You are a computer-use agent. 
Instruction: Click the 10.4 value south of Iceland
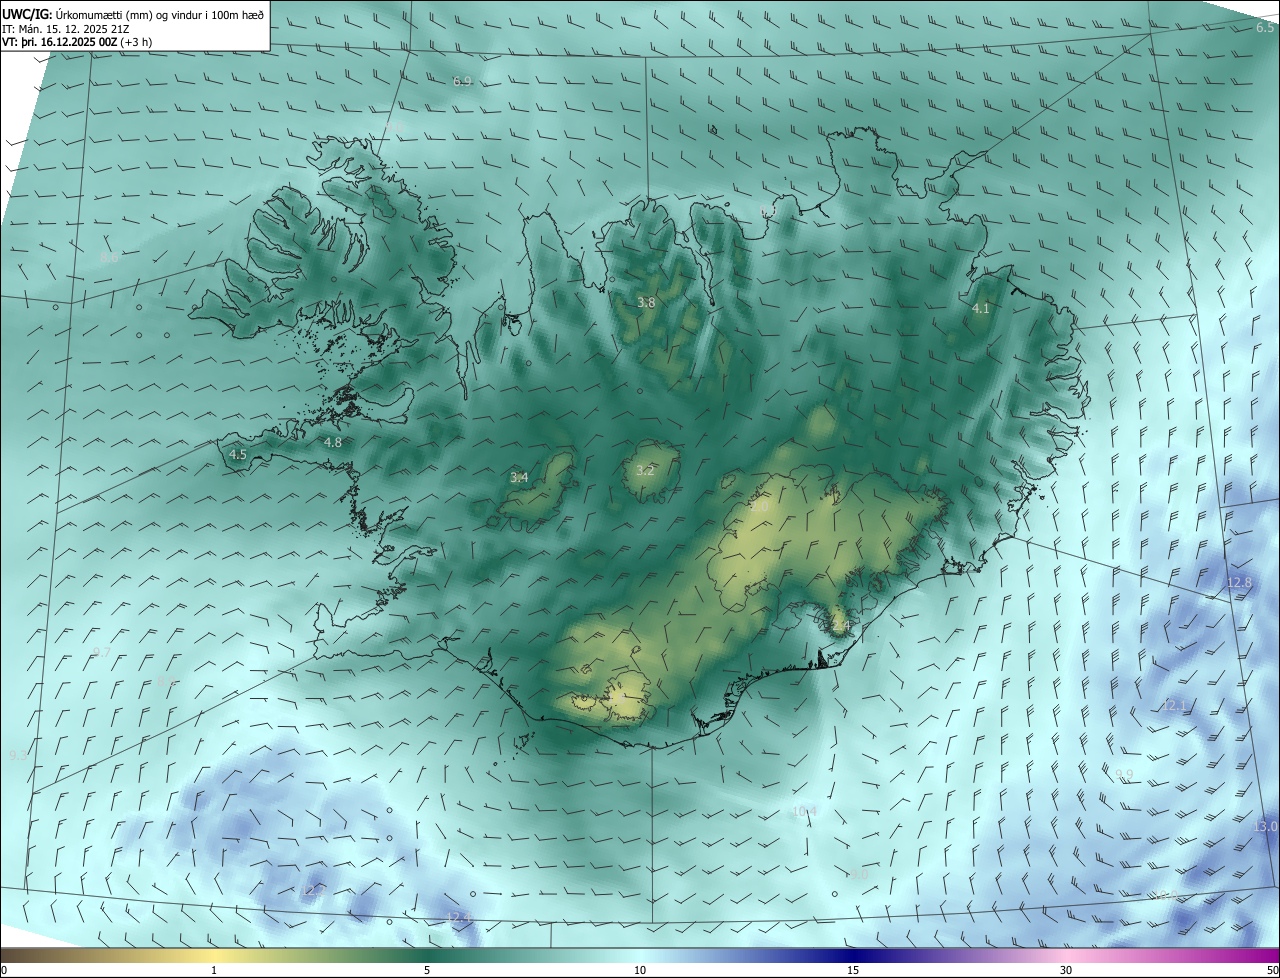pyautogui.click(x=804, y=811)
